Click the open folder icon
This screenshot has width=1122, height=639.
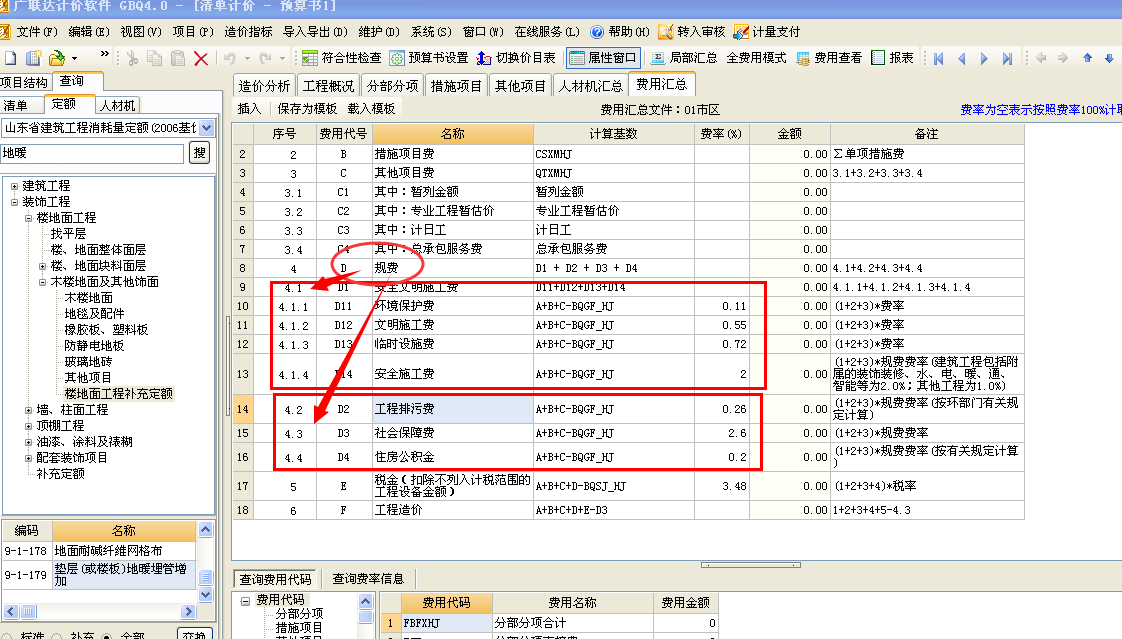pos(57,58)
